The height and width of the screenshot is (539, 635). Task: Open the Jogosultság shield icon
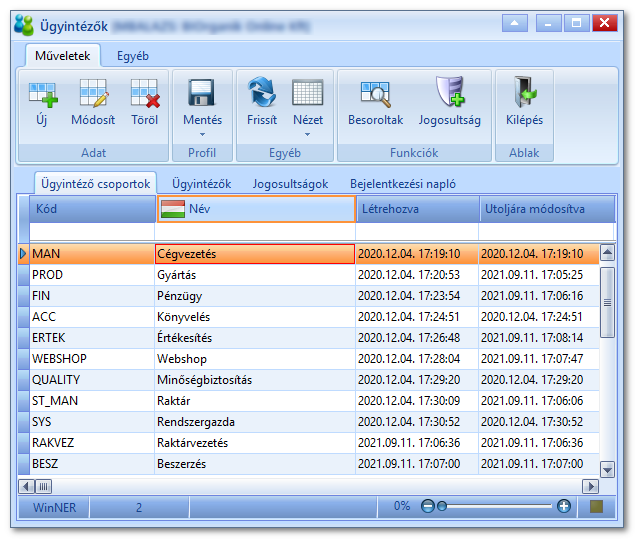point(450,92)
